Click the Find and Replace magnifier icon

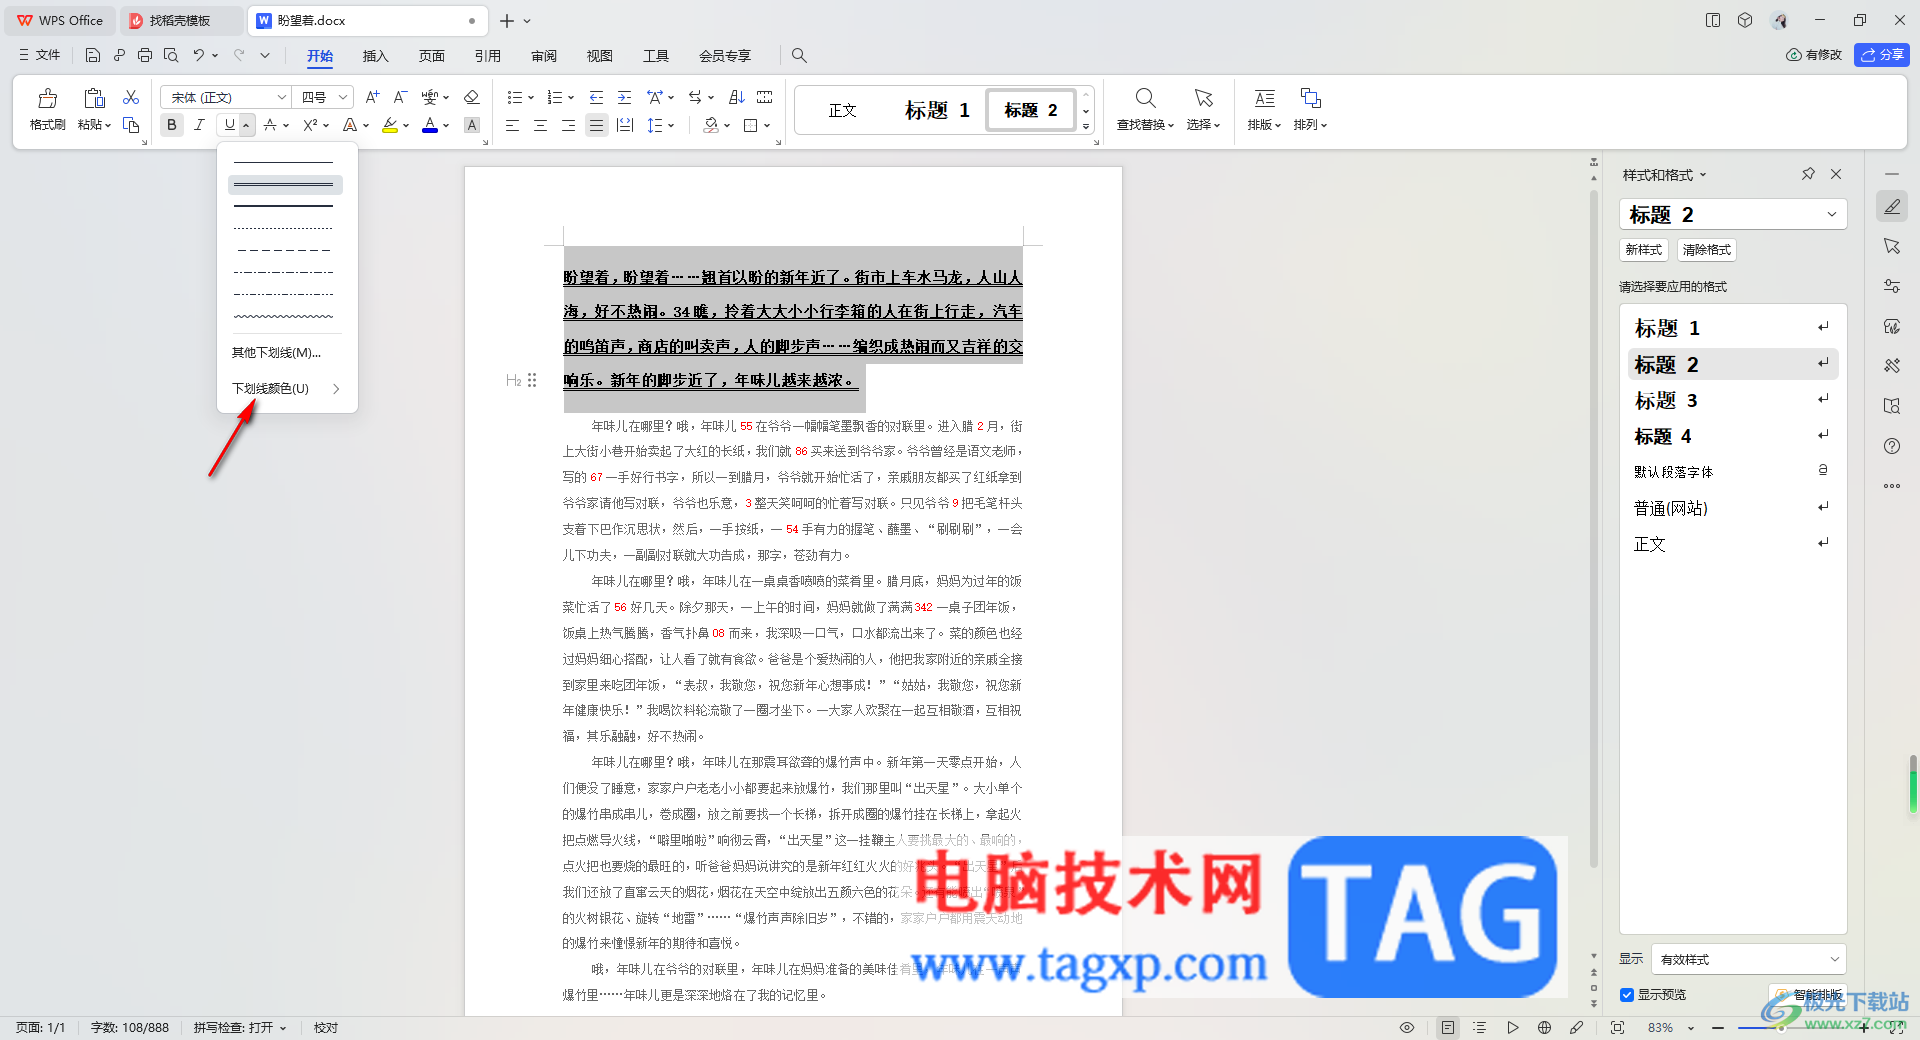[1145, 98]
